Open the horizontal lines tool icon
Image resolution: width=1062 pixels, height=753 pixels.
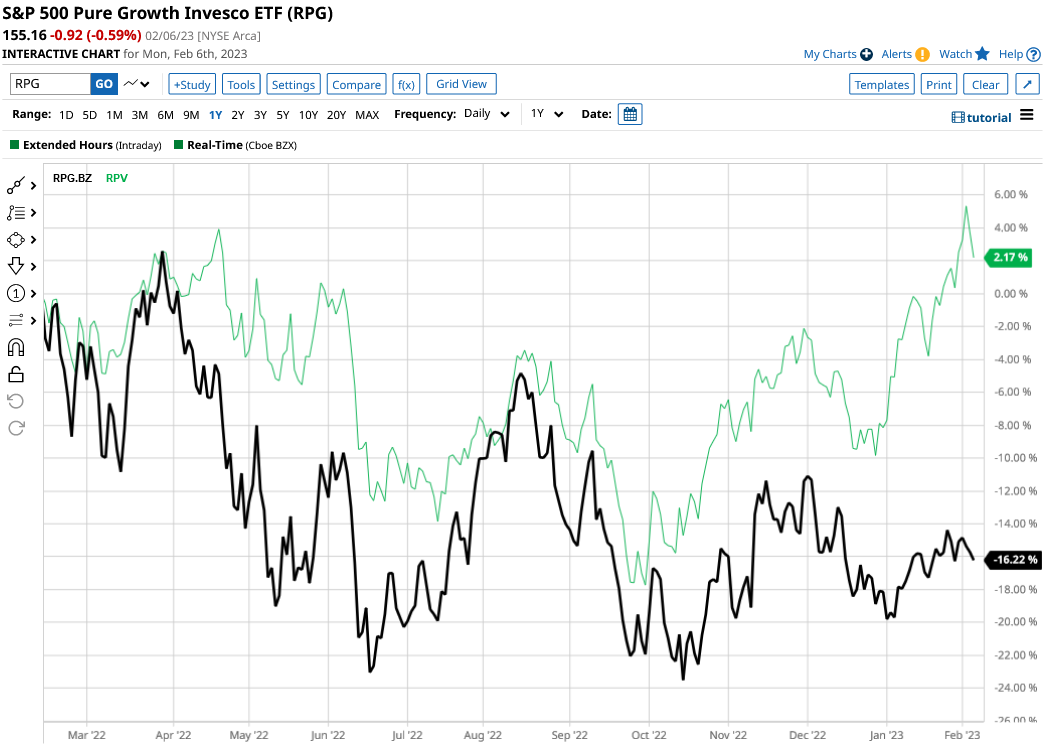click(16, 320)
